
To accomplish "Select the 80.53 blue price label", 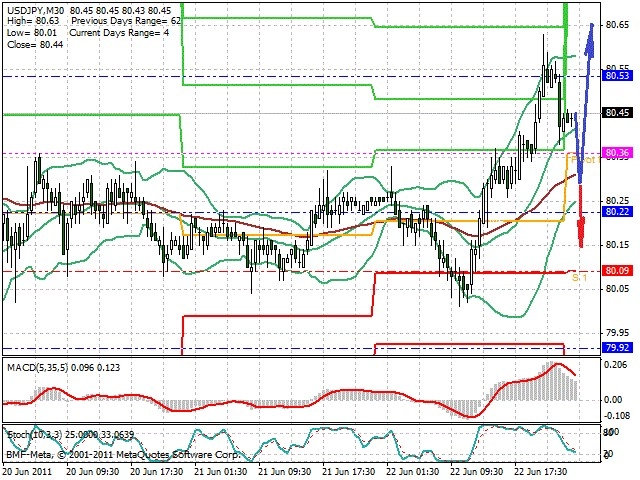I will click(x=617, y=76).
